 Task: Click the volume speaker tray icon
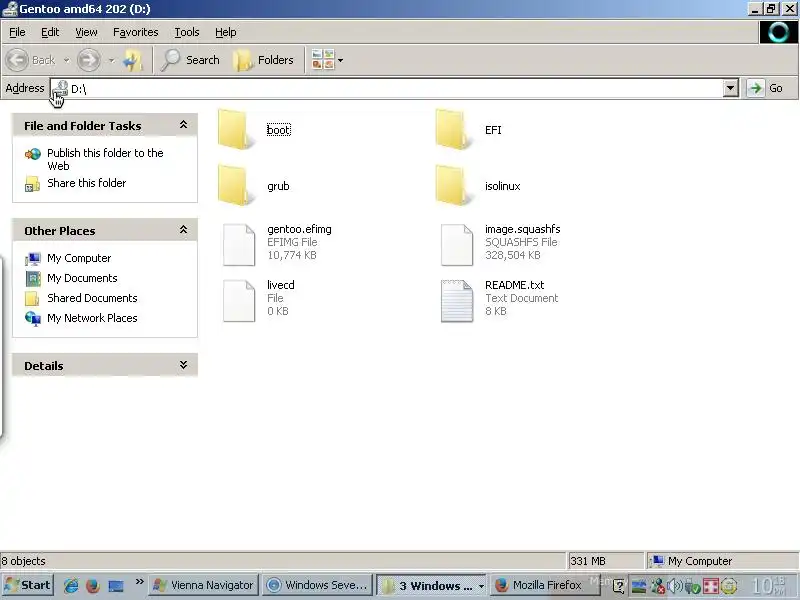coord(674,586)
